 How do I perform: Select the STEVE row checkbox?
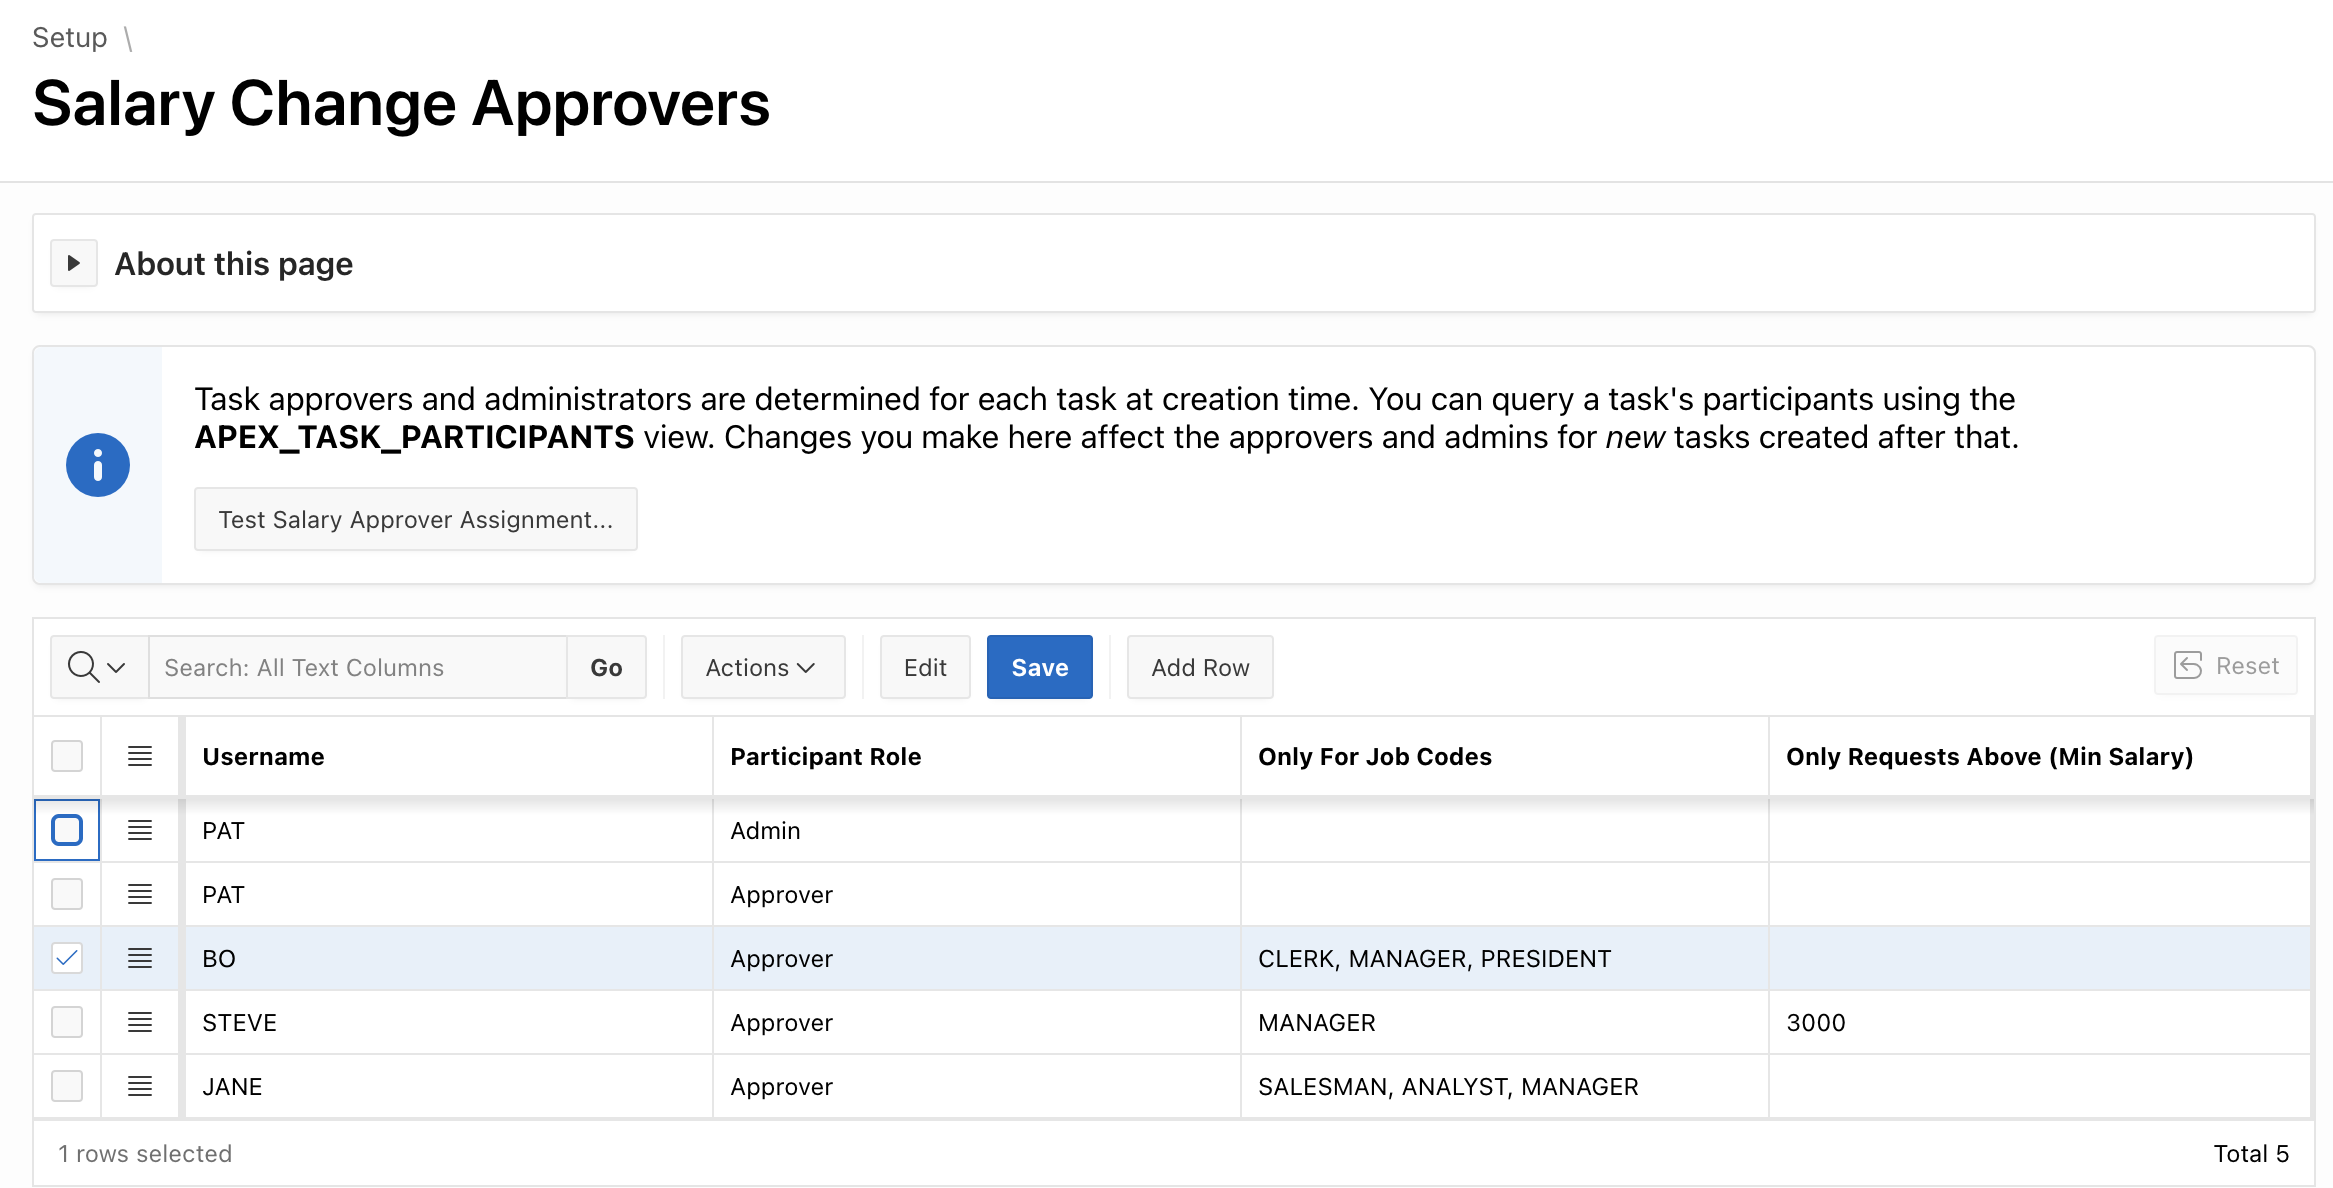[67, 1022]
